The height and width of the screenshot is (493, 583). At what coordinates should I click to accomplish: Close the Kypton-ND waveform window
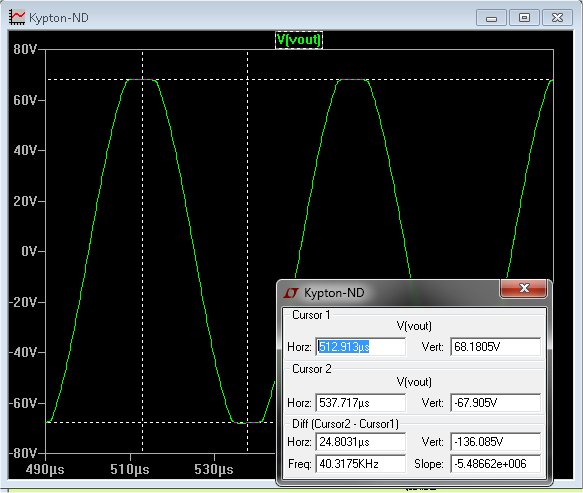point(557,18)
